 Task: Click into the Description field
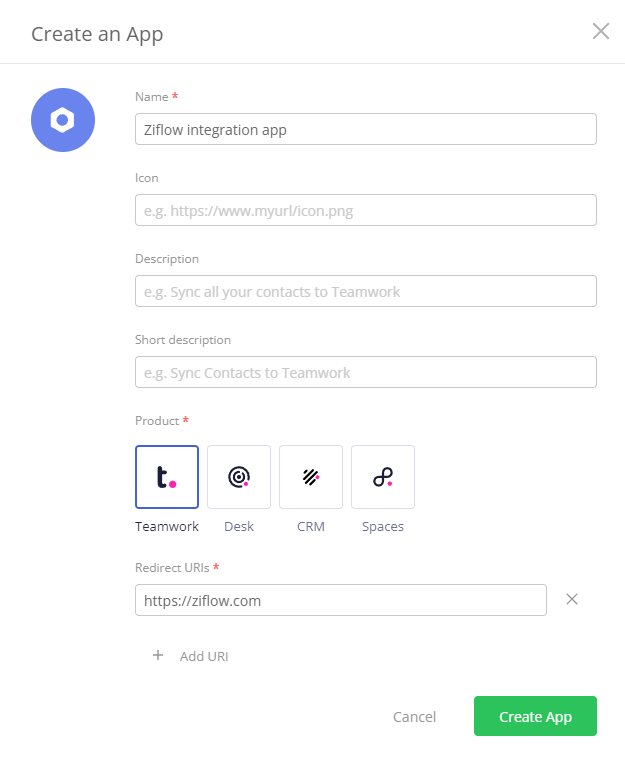click(x=365, y=291)
